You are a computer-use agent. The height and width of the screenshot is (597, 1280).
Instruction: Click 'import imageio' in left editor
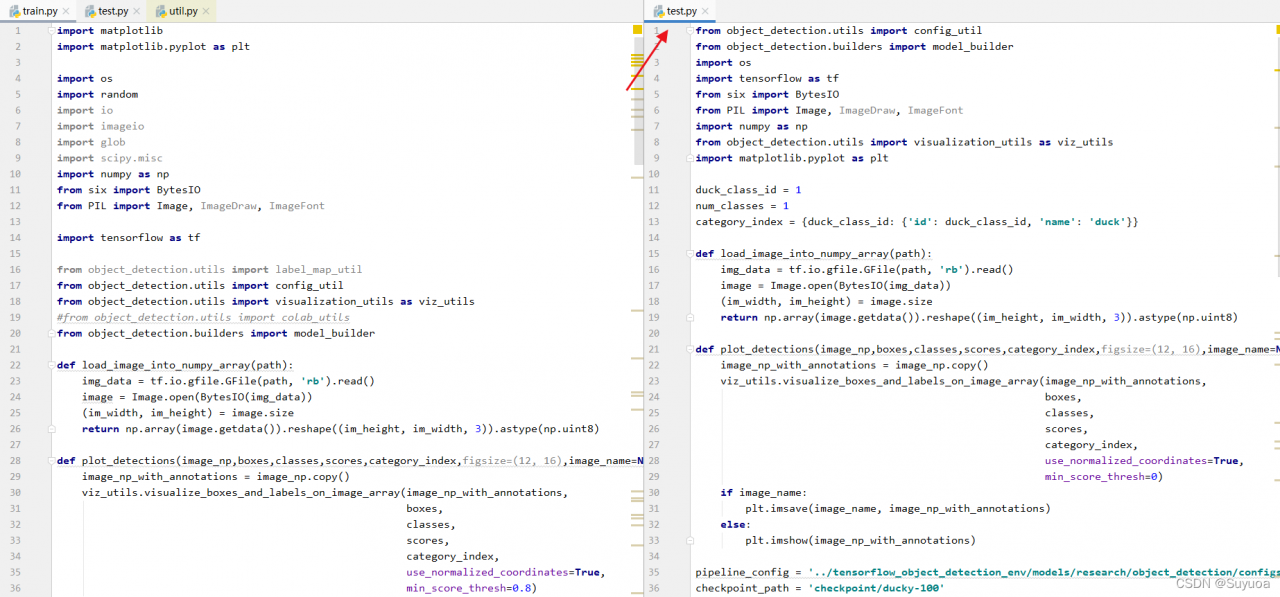(x=100, y=126)
